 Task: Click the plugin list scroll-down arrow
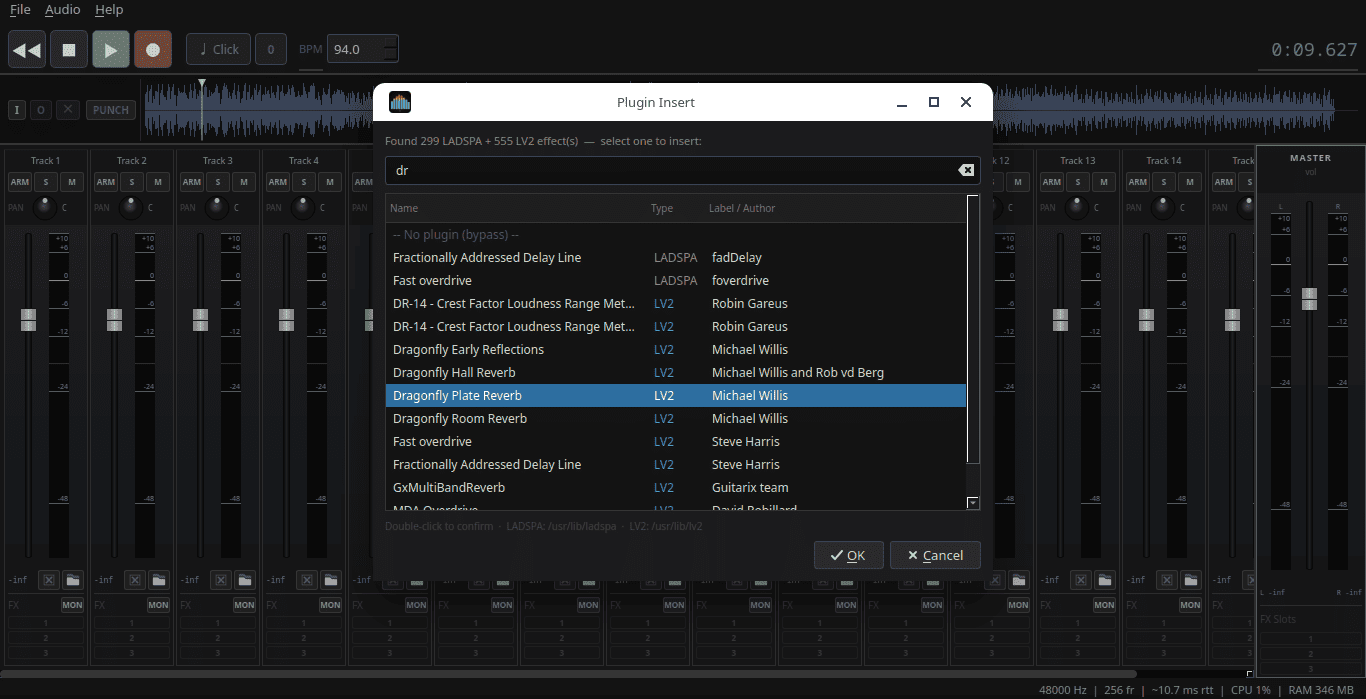click(x=973, y=503)
